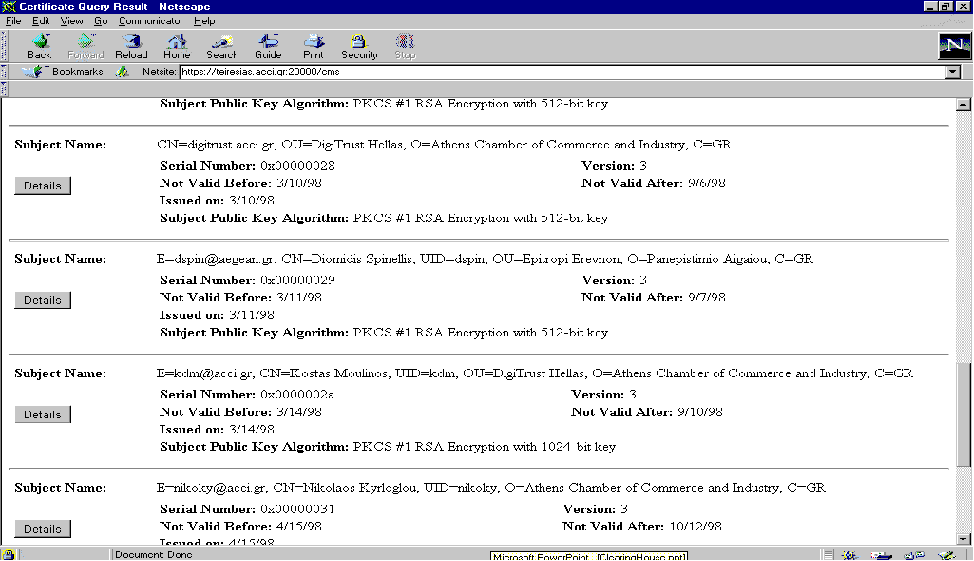
Task: Expand the Netsite URL history dropdown
Action: [x=953, y=71]
